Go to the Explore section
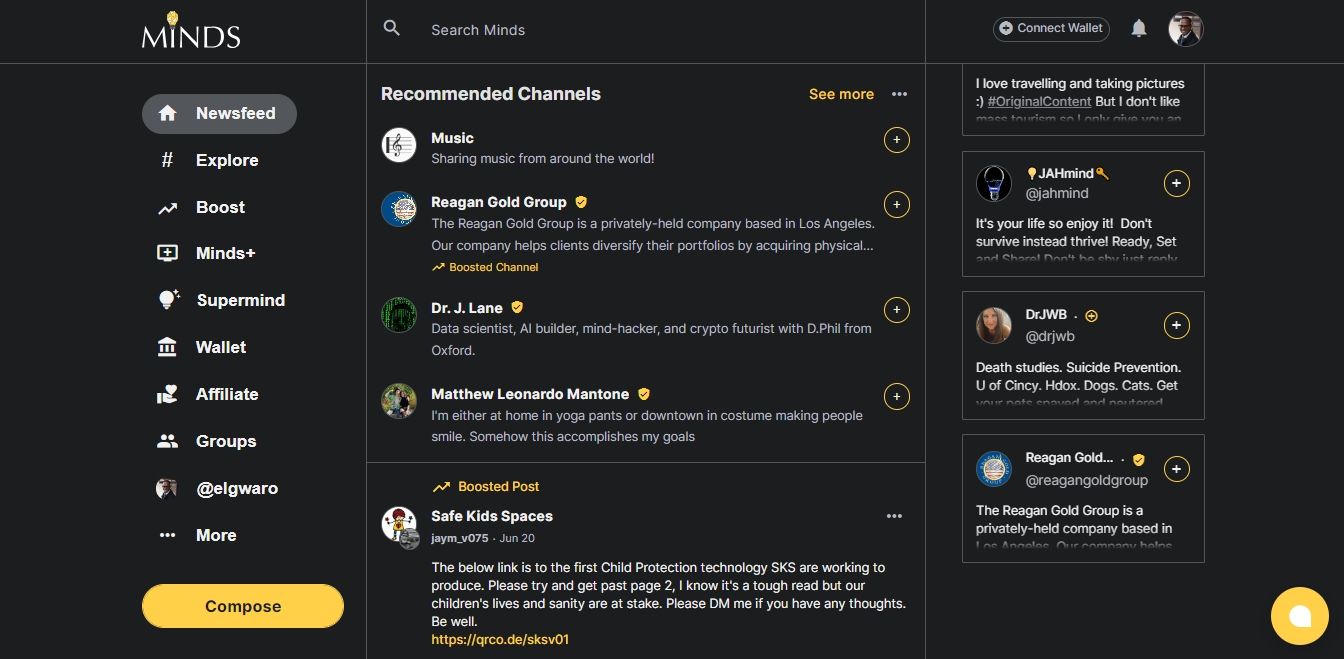Image resolution: width=1344 pixels, height=659 pixels. [226, 160]
